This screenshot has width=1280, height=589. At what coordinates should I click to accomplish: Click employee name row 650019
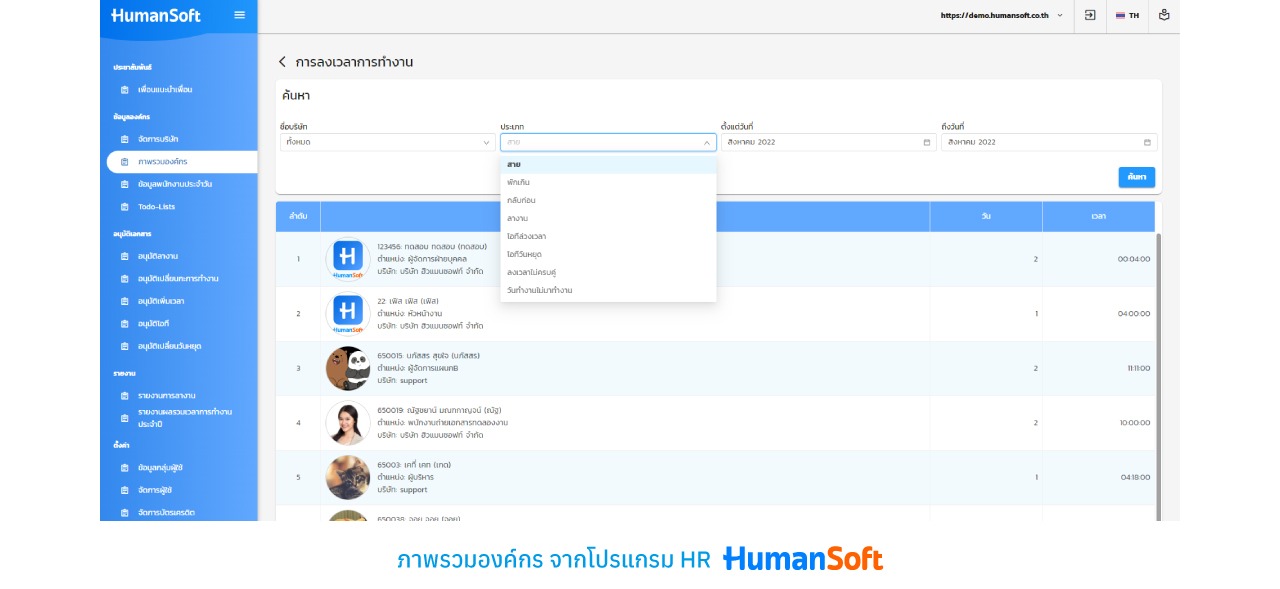tap(438, 410)
